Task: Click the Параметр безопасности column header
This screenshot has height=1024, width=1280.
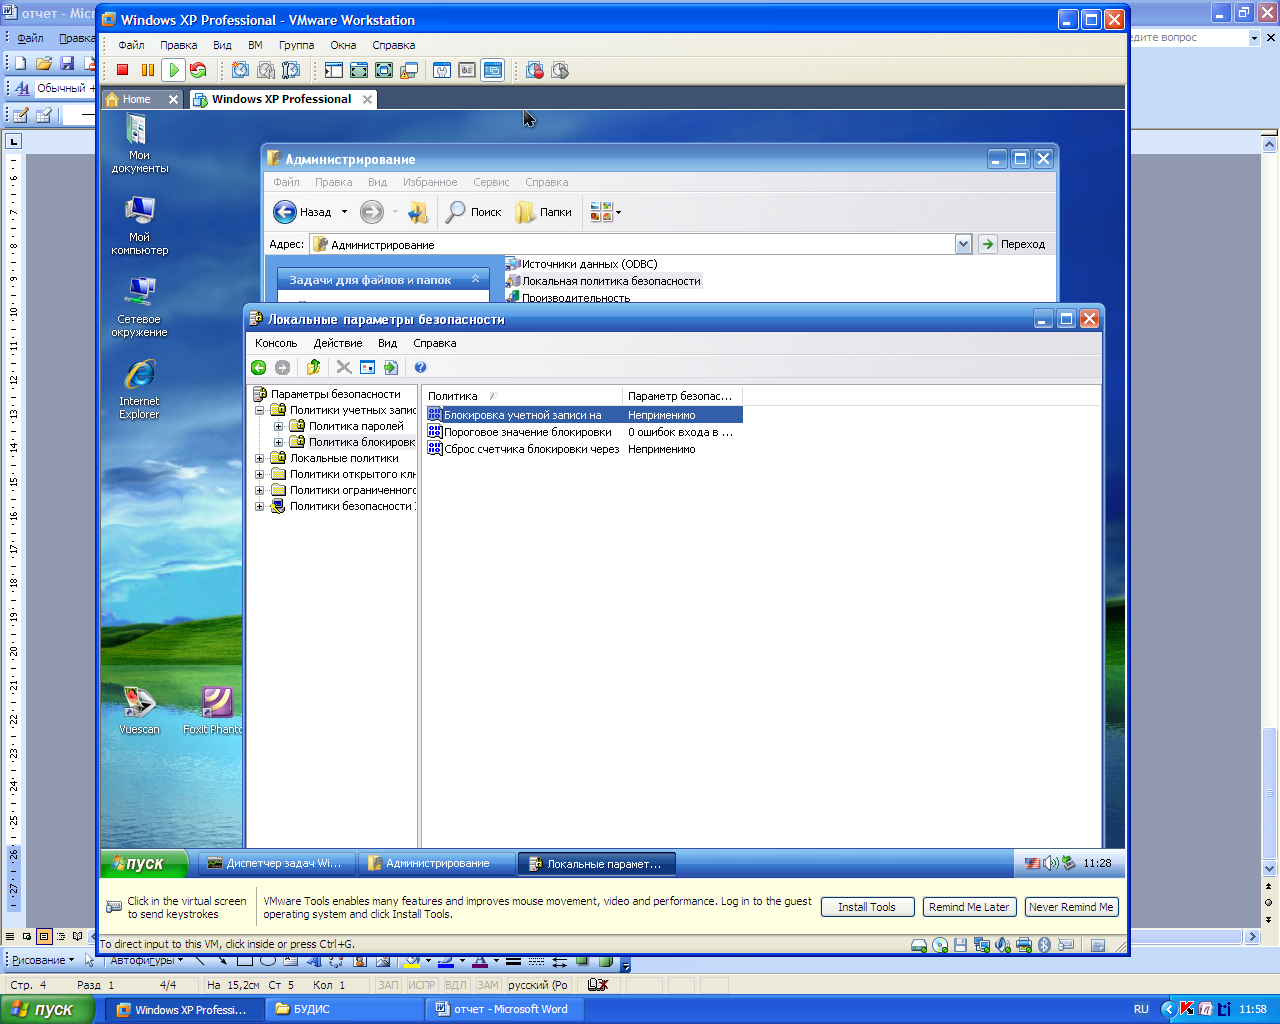Action: pyautogui.click(x=682, y=396)
